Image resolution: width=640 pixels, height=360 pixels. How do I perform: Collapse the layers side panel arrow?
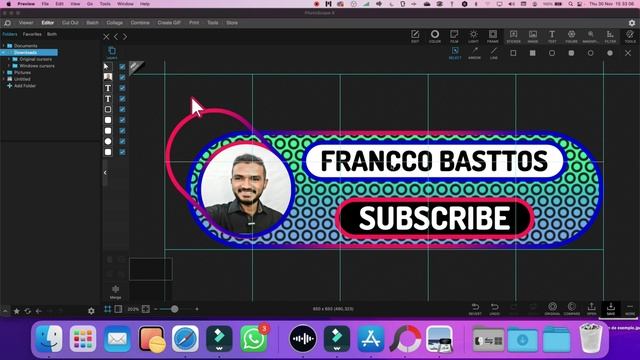(x=105, y=173)
